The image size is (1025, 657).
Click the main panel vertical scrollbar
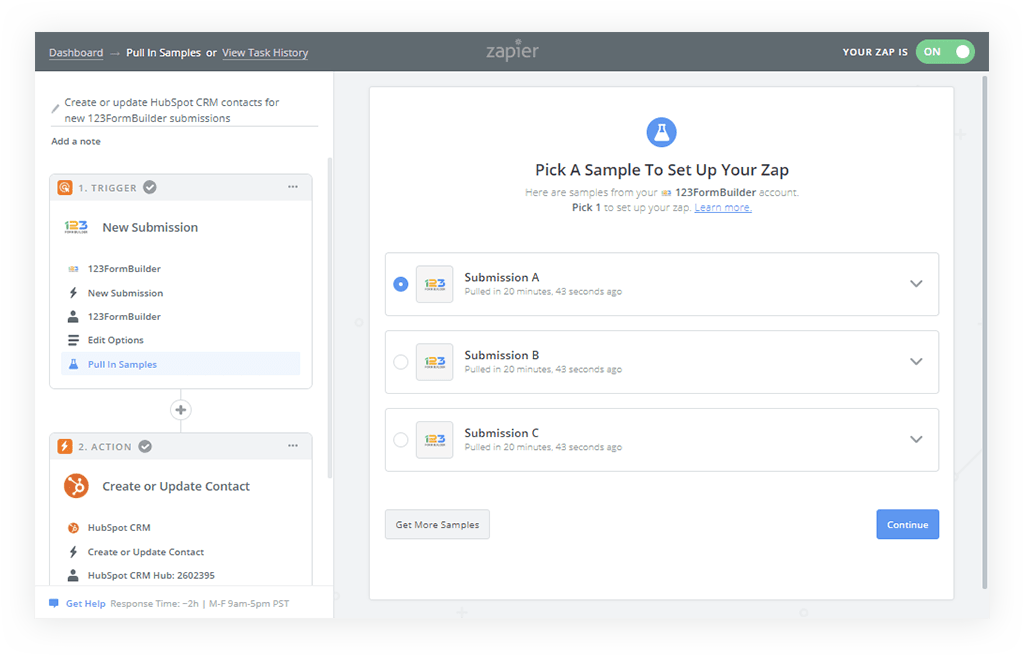(x=984, y=332)
